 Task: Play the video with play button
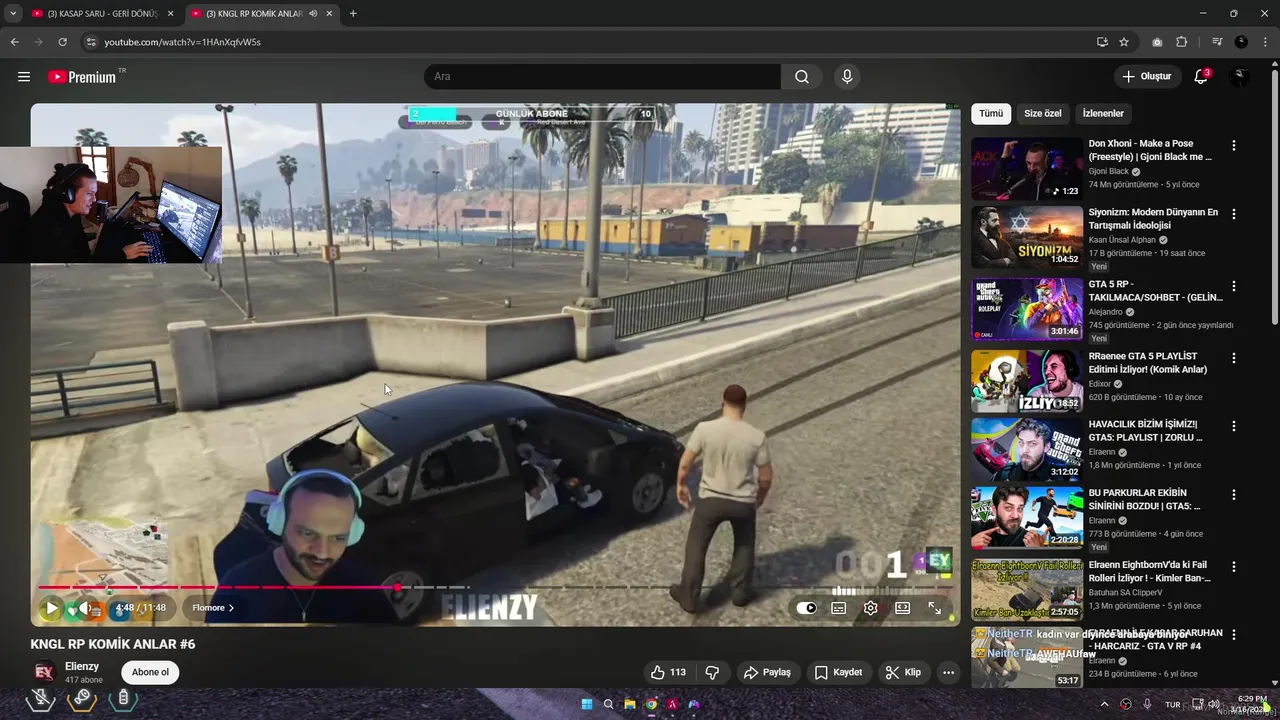[51, 608]
